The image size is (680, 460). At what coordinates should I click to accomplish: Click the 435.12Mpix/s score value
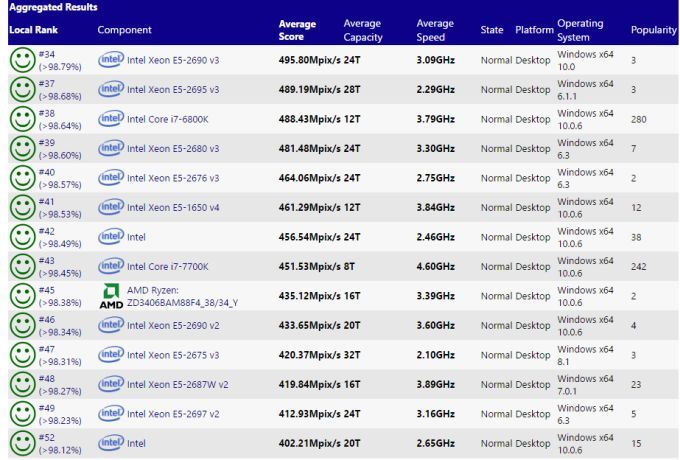(x=310, y=296)
